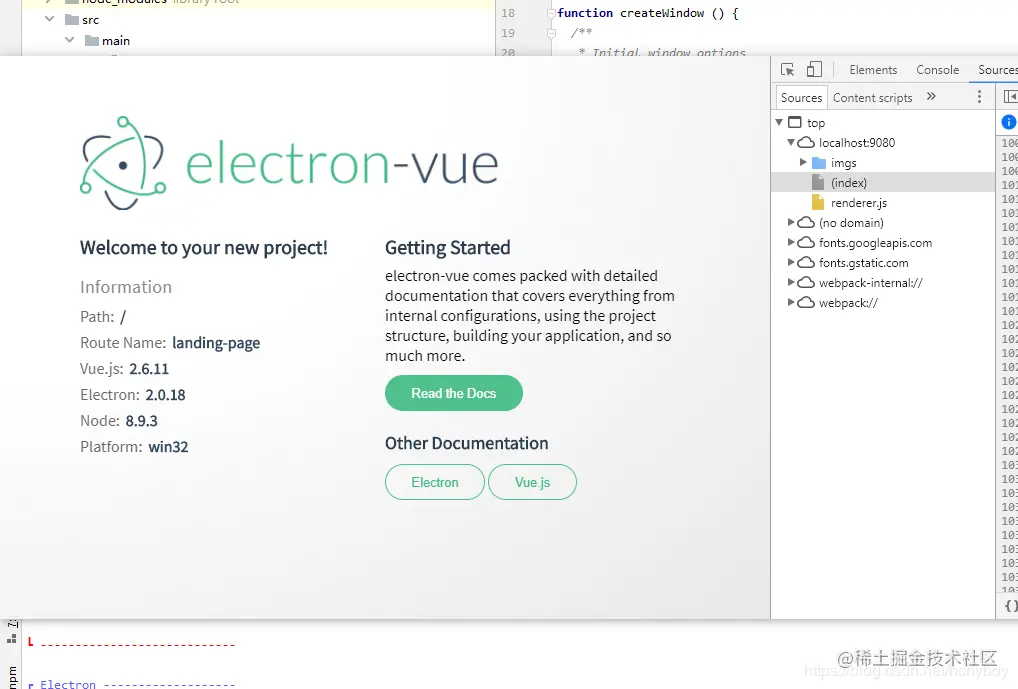Image resolution: width=1018 pixels, height=689 pixels.
Task: Click the fonts.gstatic.com cloud icon
Action: pyautogui.click(x=806, y=262)
